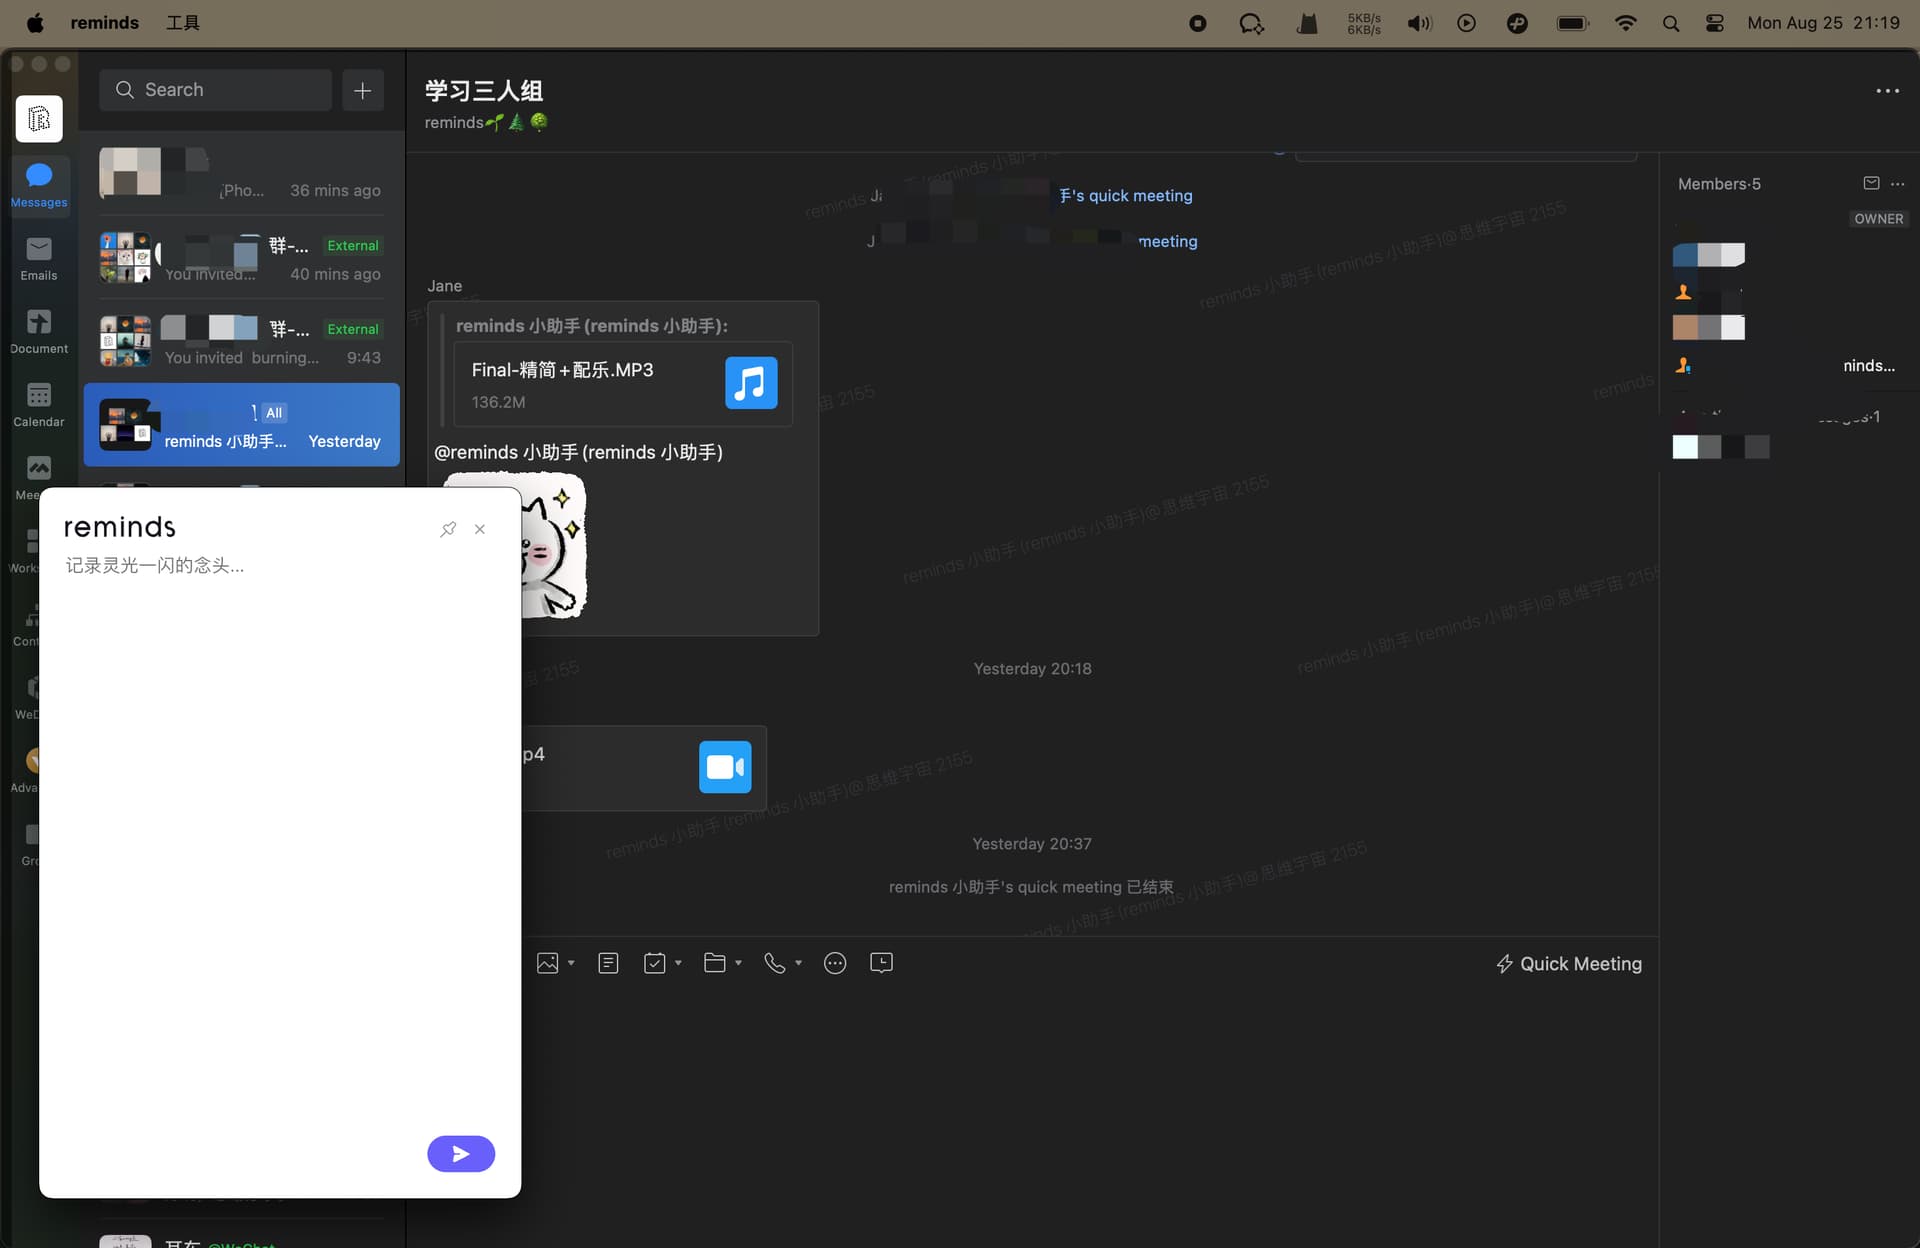
Task: Click the plus button next to Search
Action: tap(362, 90)
